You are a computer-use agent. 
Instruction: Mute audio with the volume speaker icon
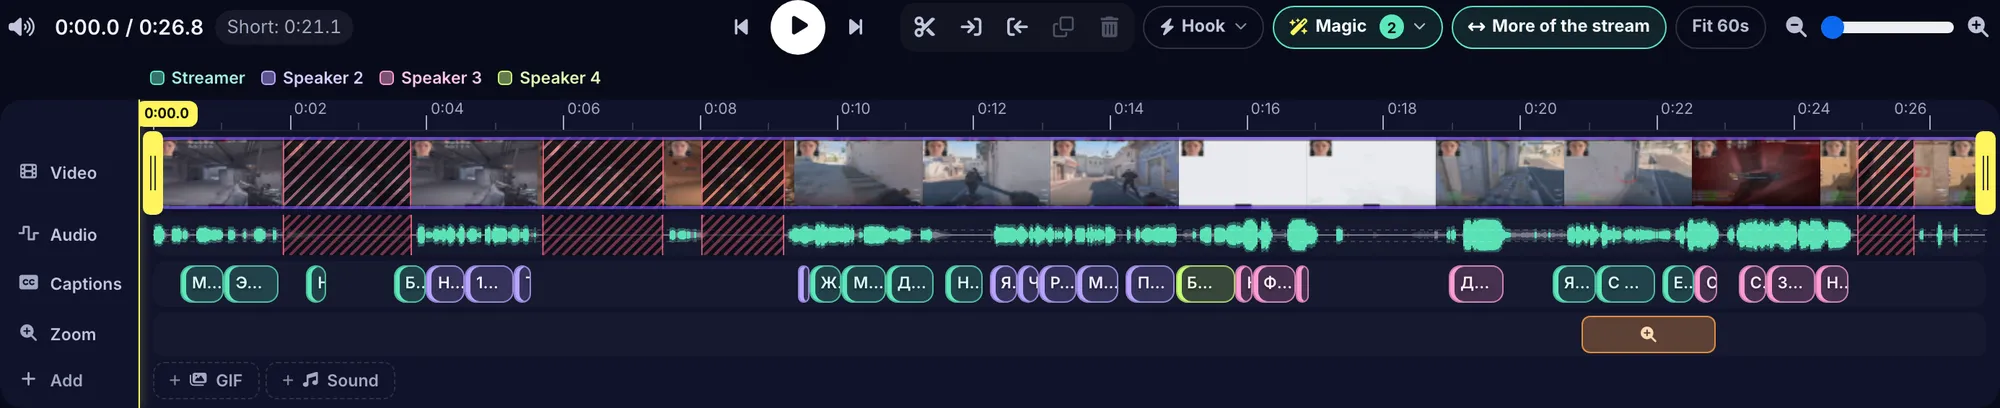pyautogui.click(x=21, y=27)
